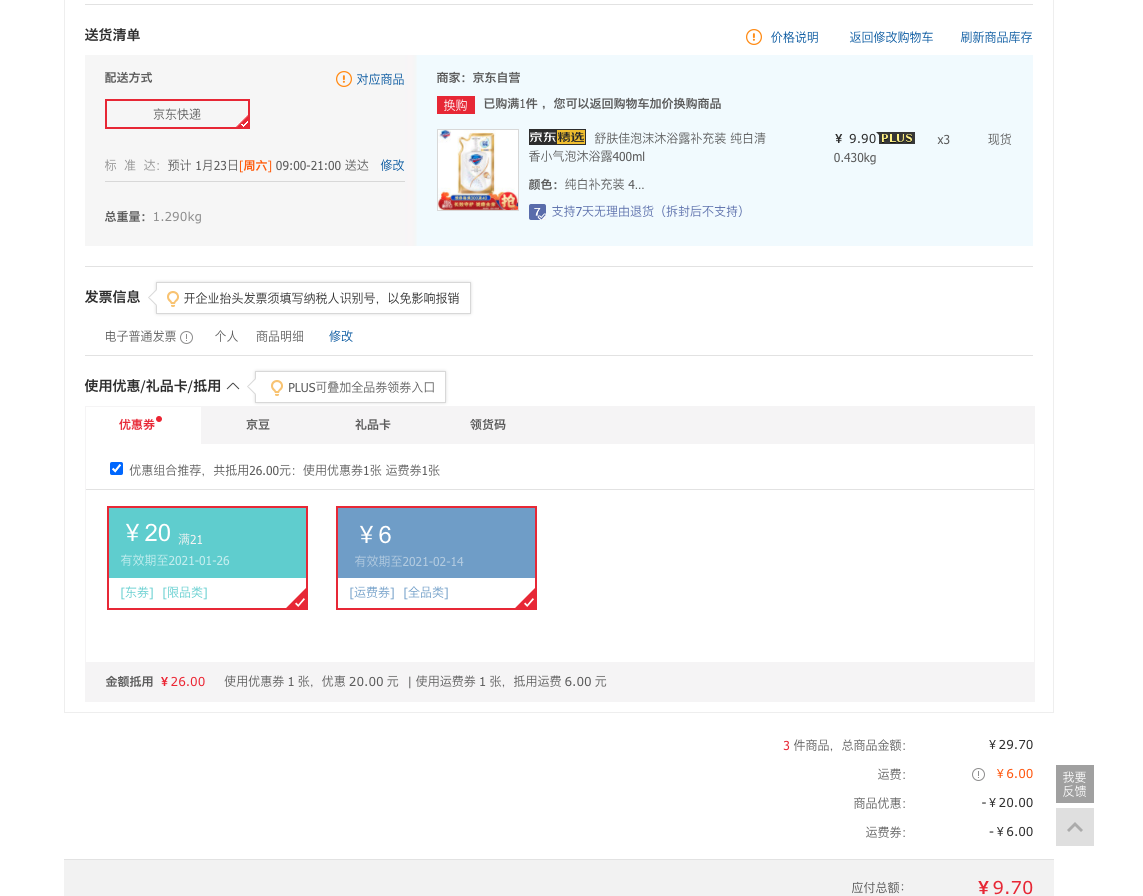Screen dimensions: 1143x896
Task: Click the 7-day return badge icon
Action: 537,212
